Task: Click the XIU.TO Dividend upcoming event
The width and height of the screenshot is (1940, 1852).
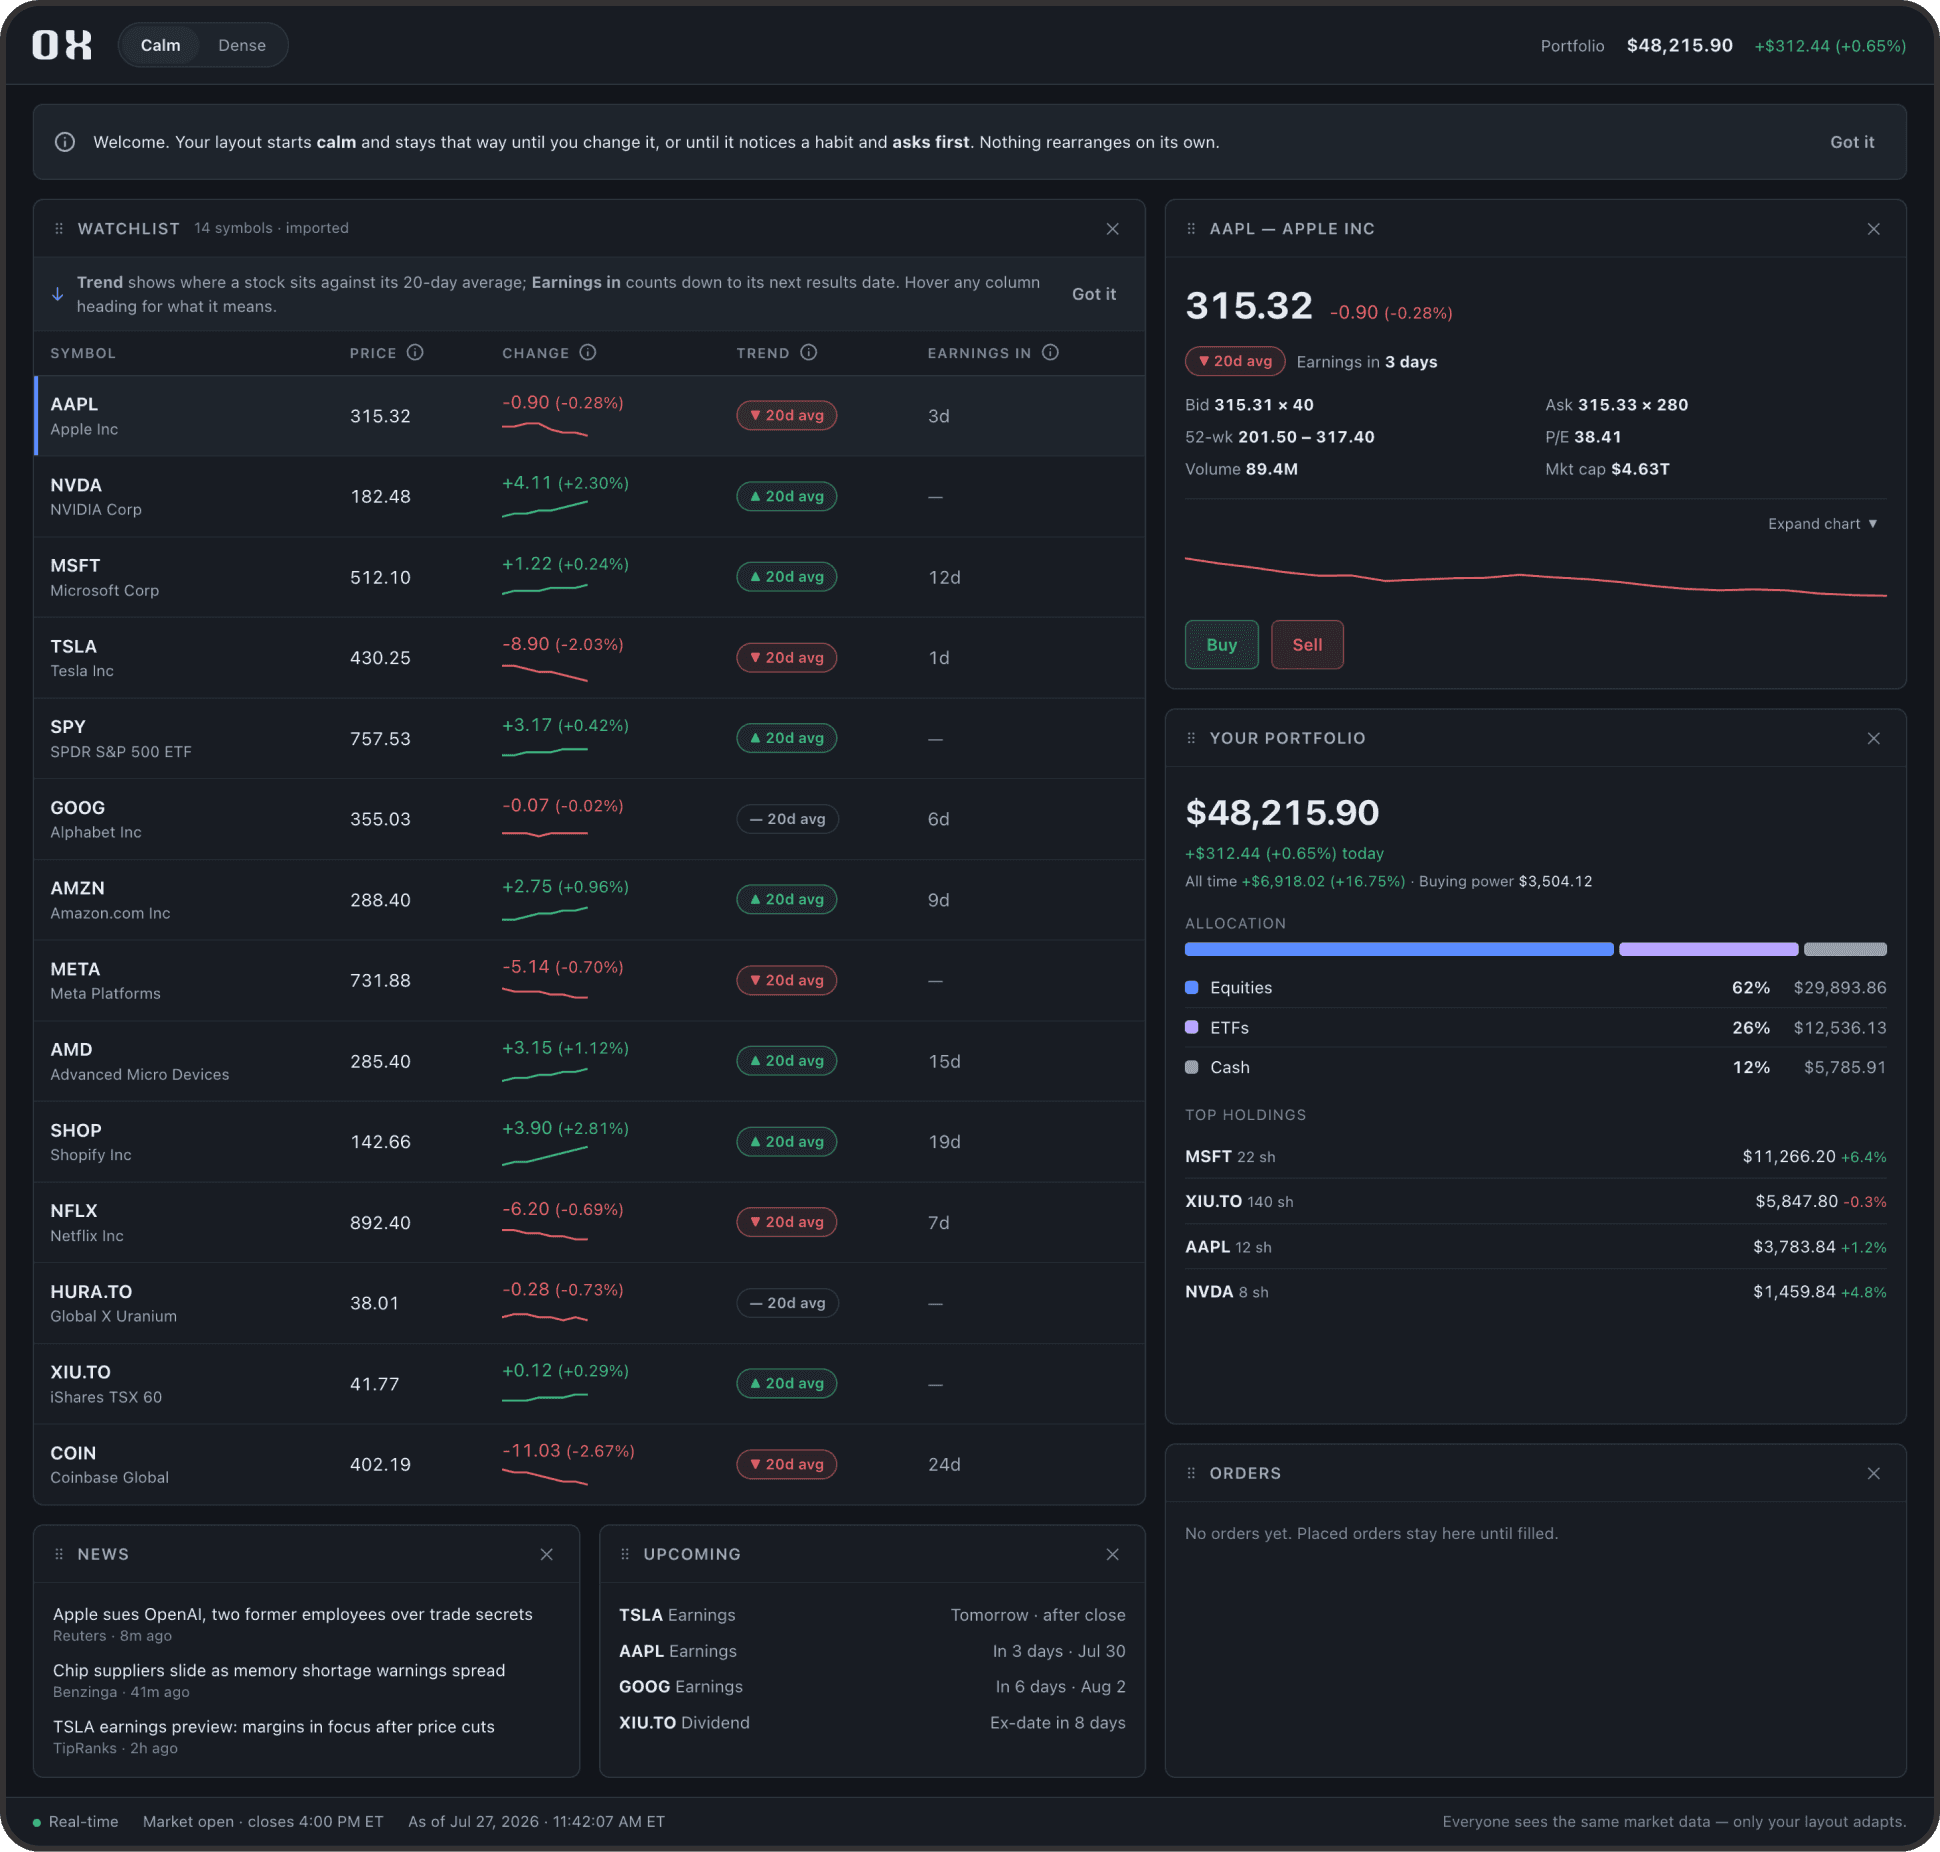Action: tap(872, 1722)
